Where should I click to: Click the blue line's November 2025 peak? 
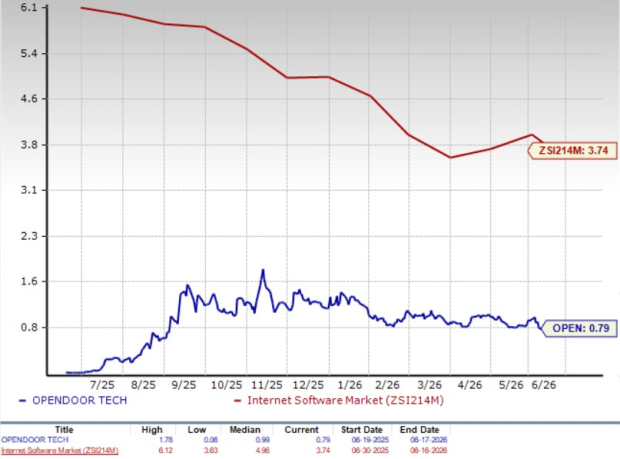263,270
